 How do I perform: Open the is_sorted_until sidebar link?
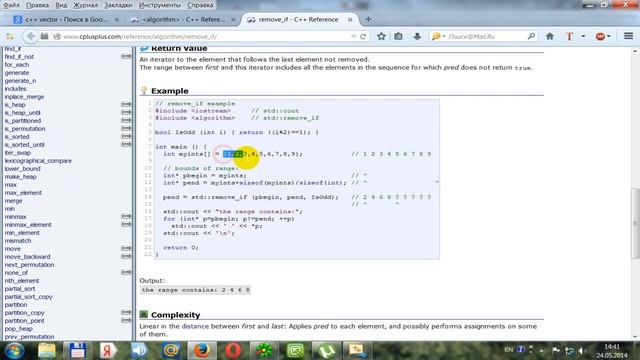pos(24,144)
